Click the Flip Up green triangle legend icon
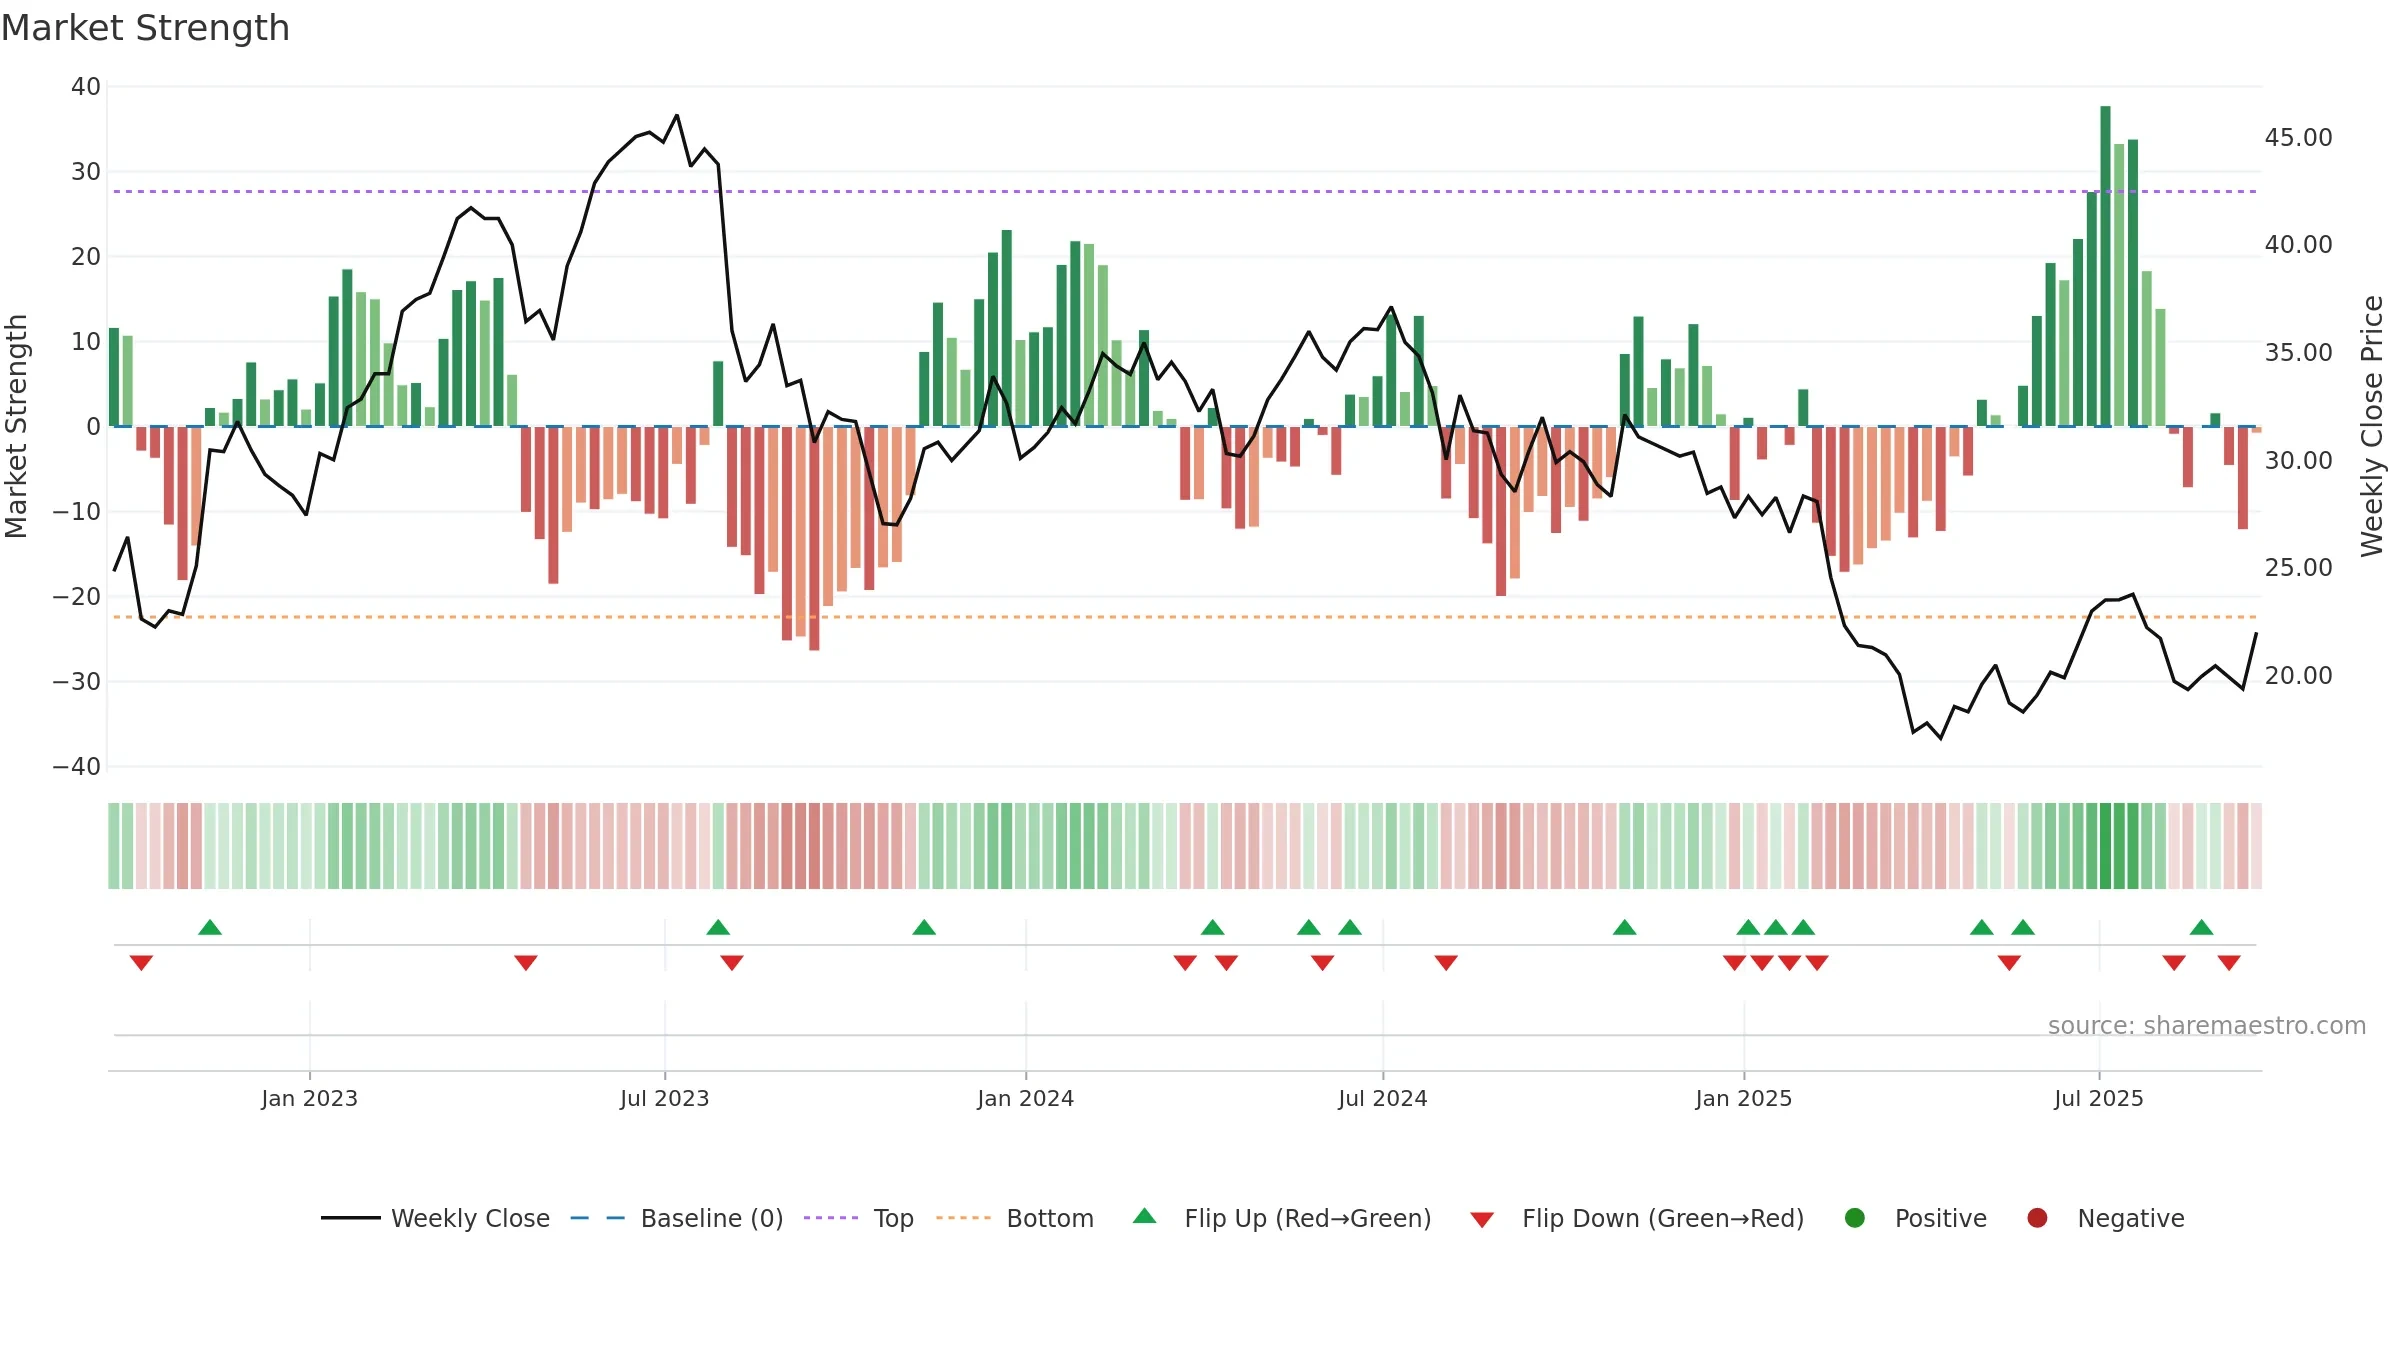The image size is (2400, 1350). click(1145, 1216)
